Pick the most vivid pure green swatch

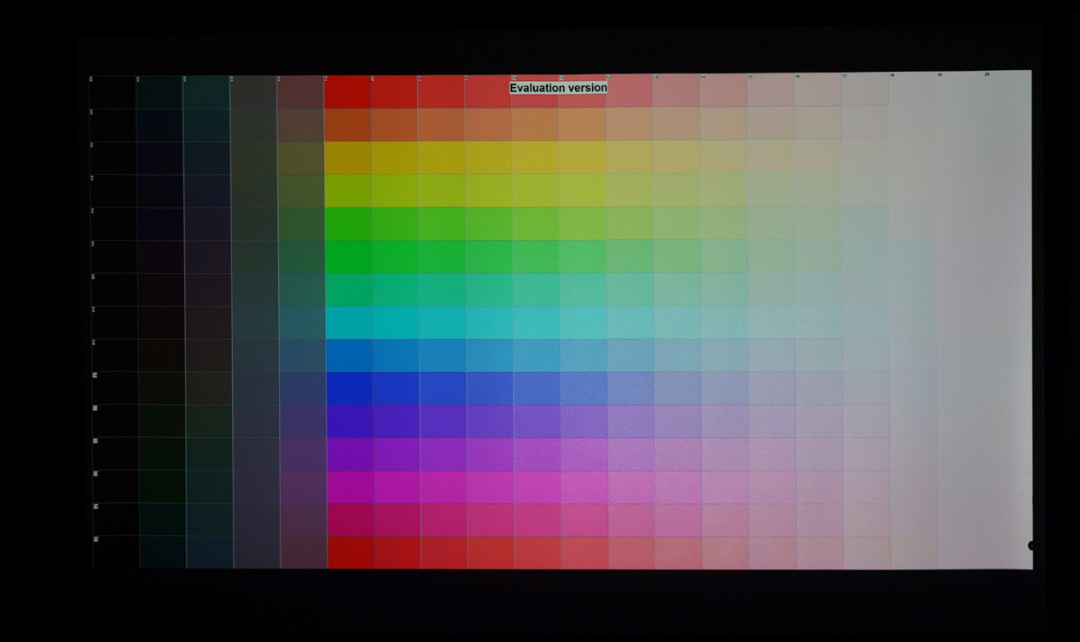click(347, 256)
